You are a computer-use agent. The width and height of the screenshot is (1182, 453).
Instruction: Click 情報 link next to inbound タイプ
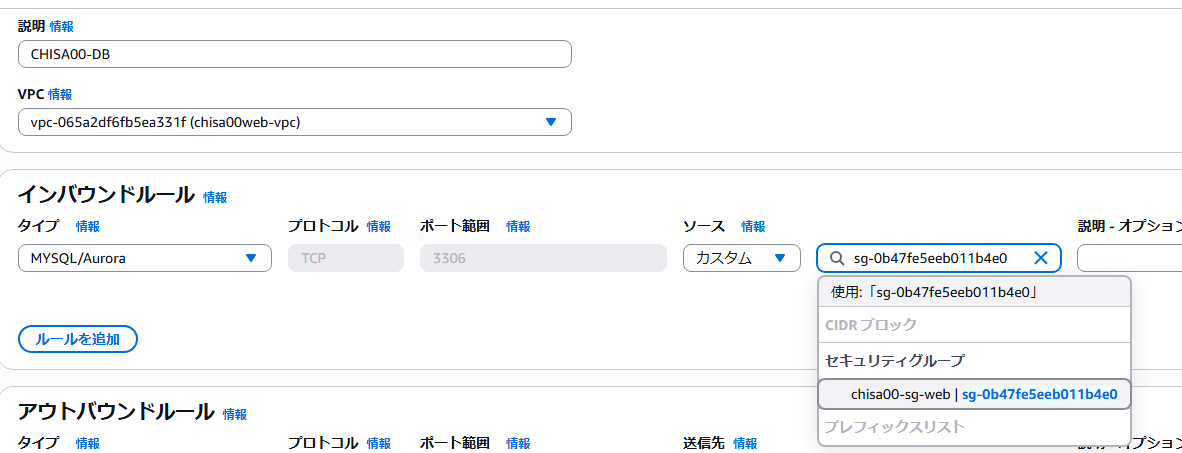tap(88, 226)
